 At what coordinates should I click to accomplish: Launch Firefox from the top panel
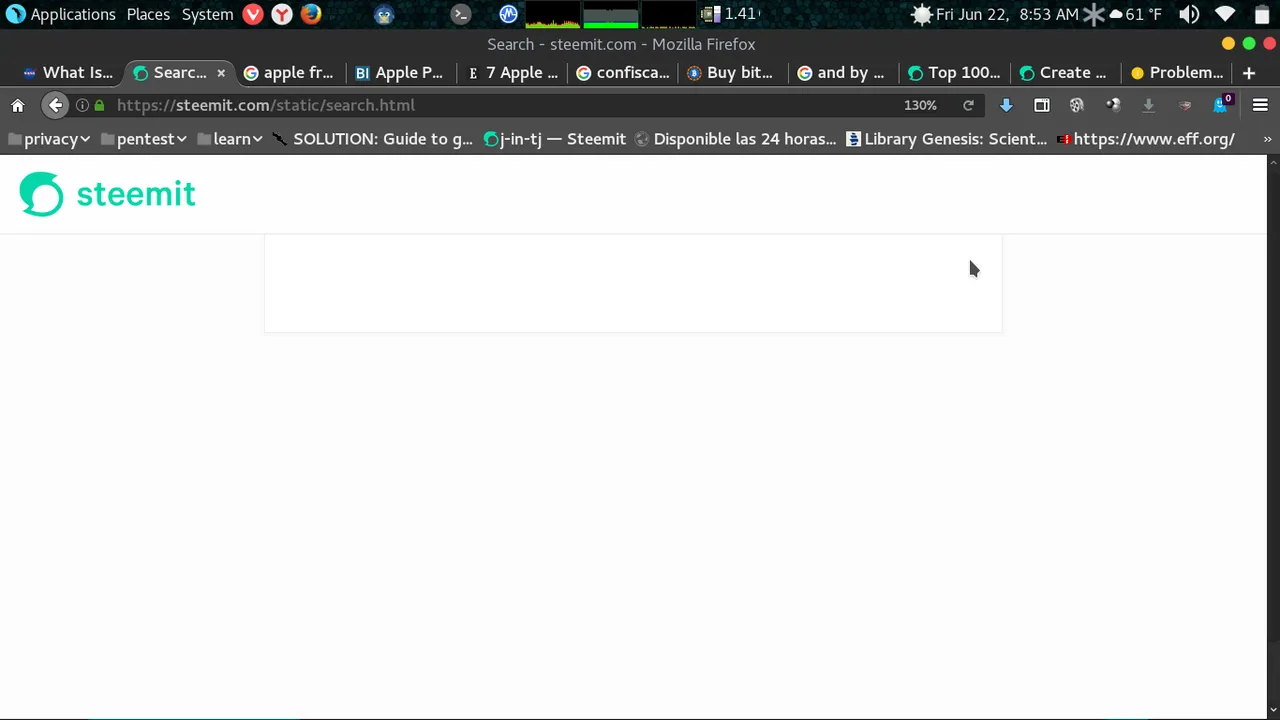tap(311, 14)
